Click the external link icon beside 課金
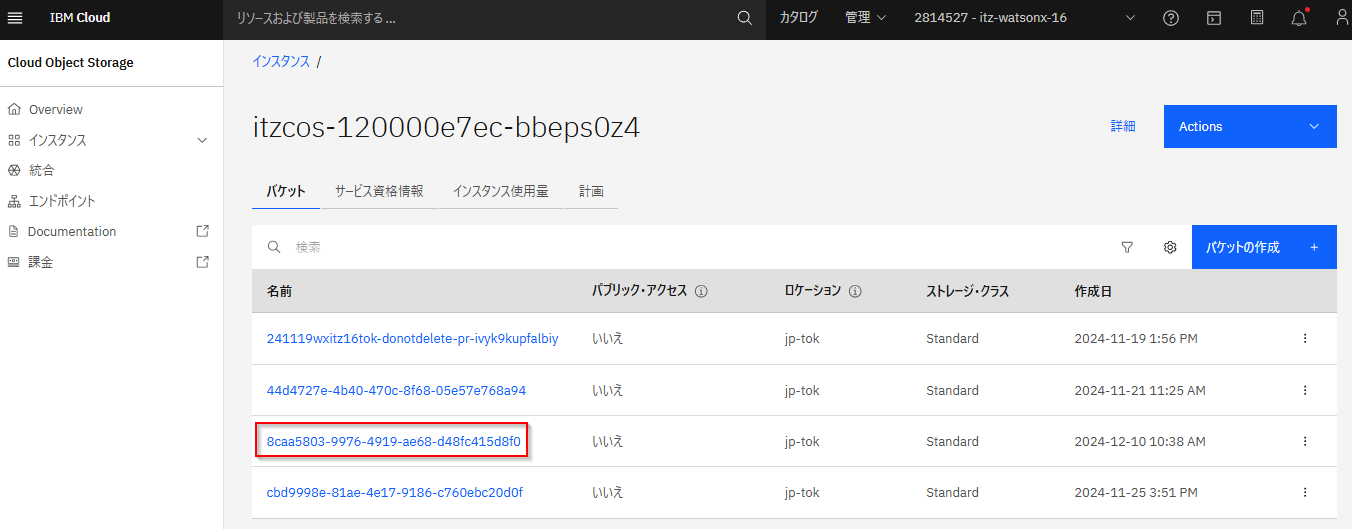Image resolution: width=1352 pixels, height=529 pixels. coord(203,262)
